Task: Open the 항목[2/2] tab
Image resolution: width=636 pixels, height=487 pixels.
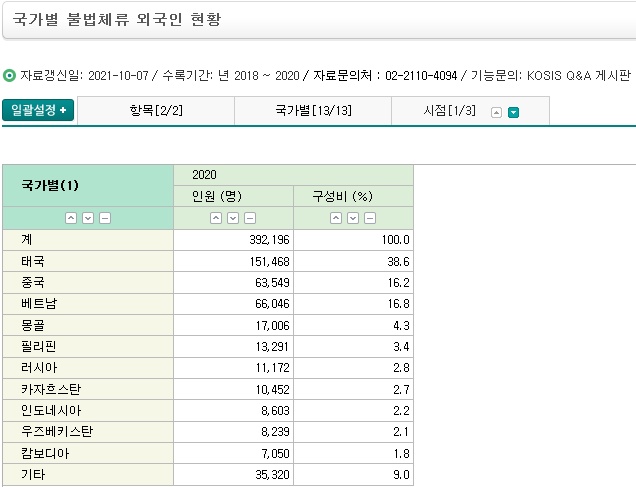Action: coord(155,111)
